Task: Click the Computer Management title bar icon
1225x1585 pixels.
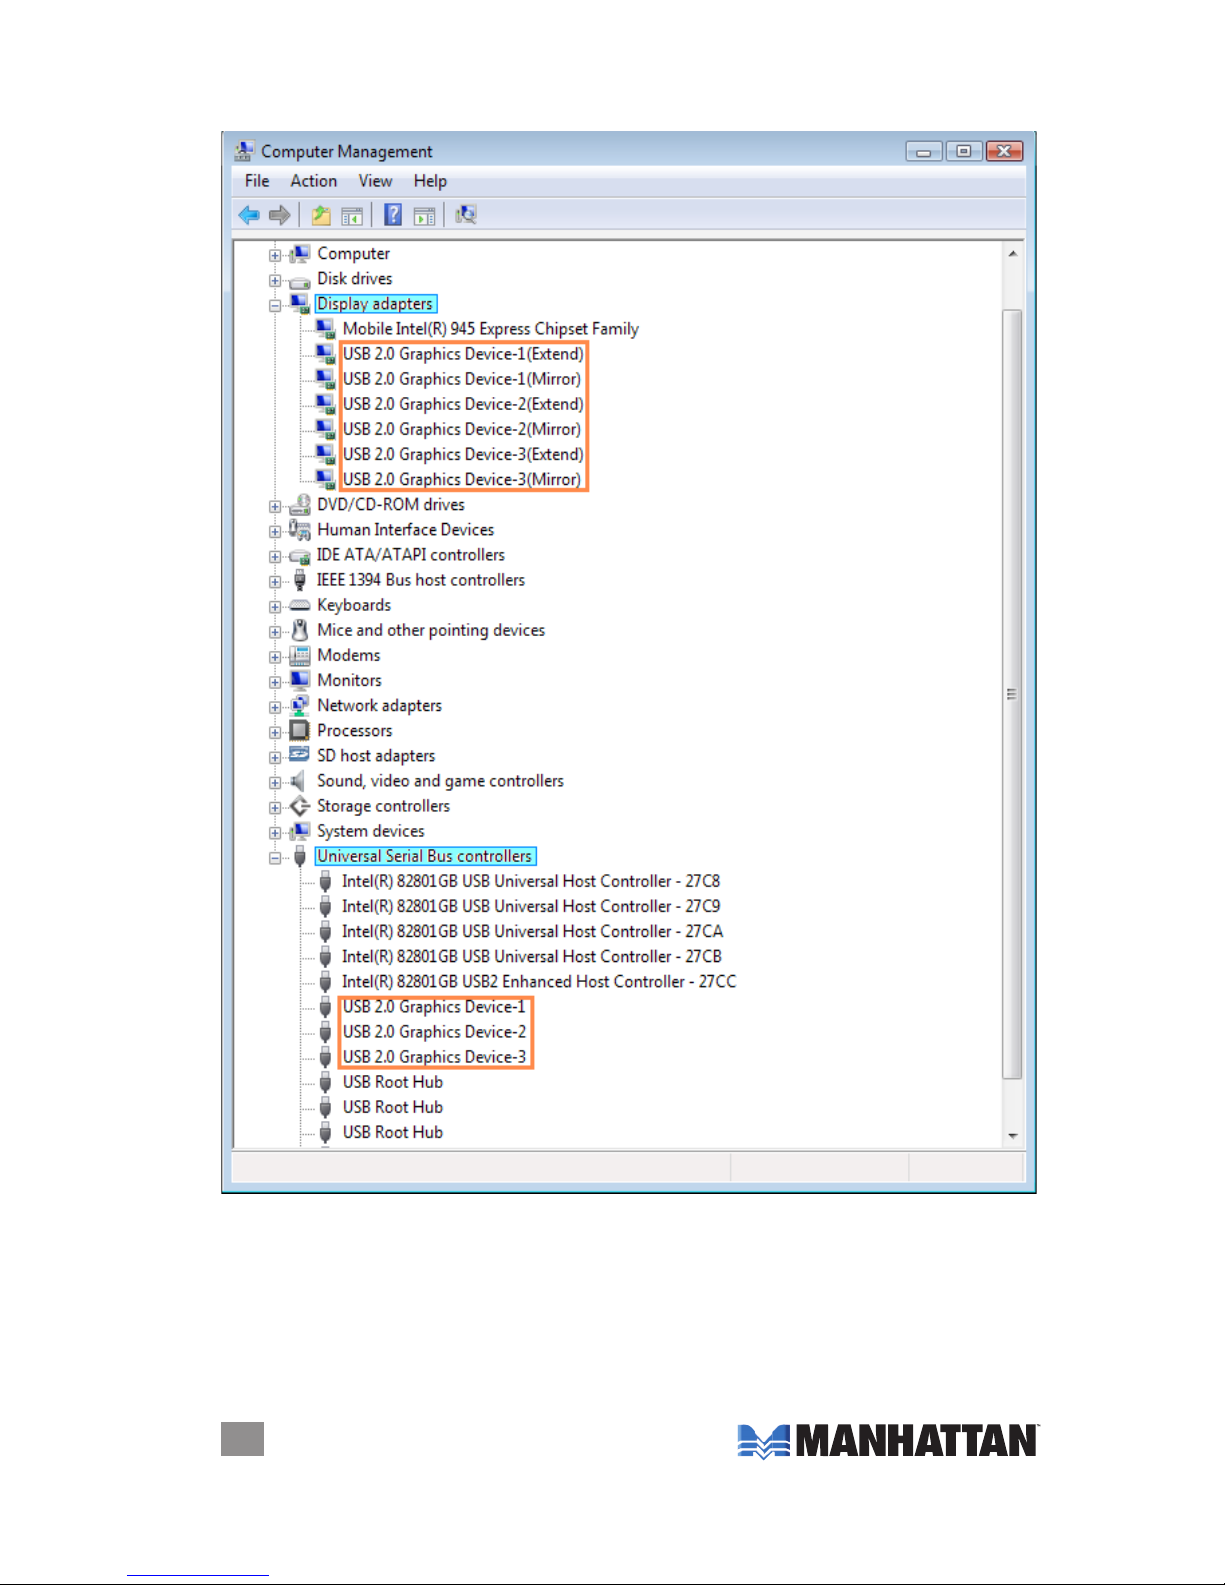Action: click(244, 151)
